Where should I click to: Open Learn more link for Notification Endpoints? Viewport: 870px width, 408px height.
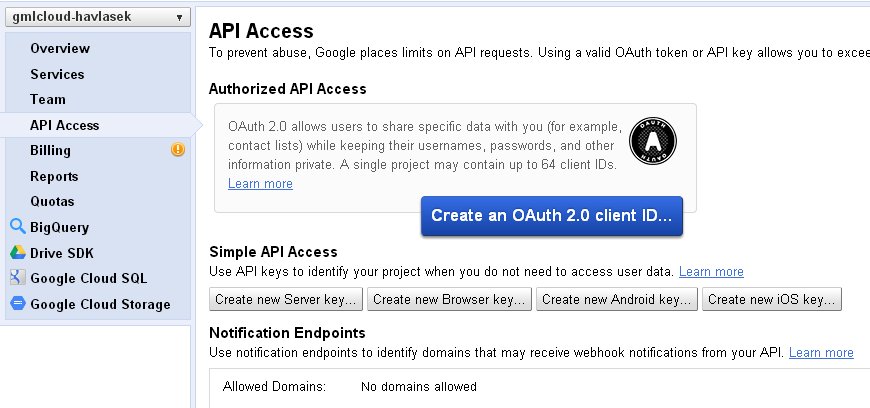[x=821, y=353]
